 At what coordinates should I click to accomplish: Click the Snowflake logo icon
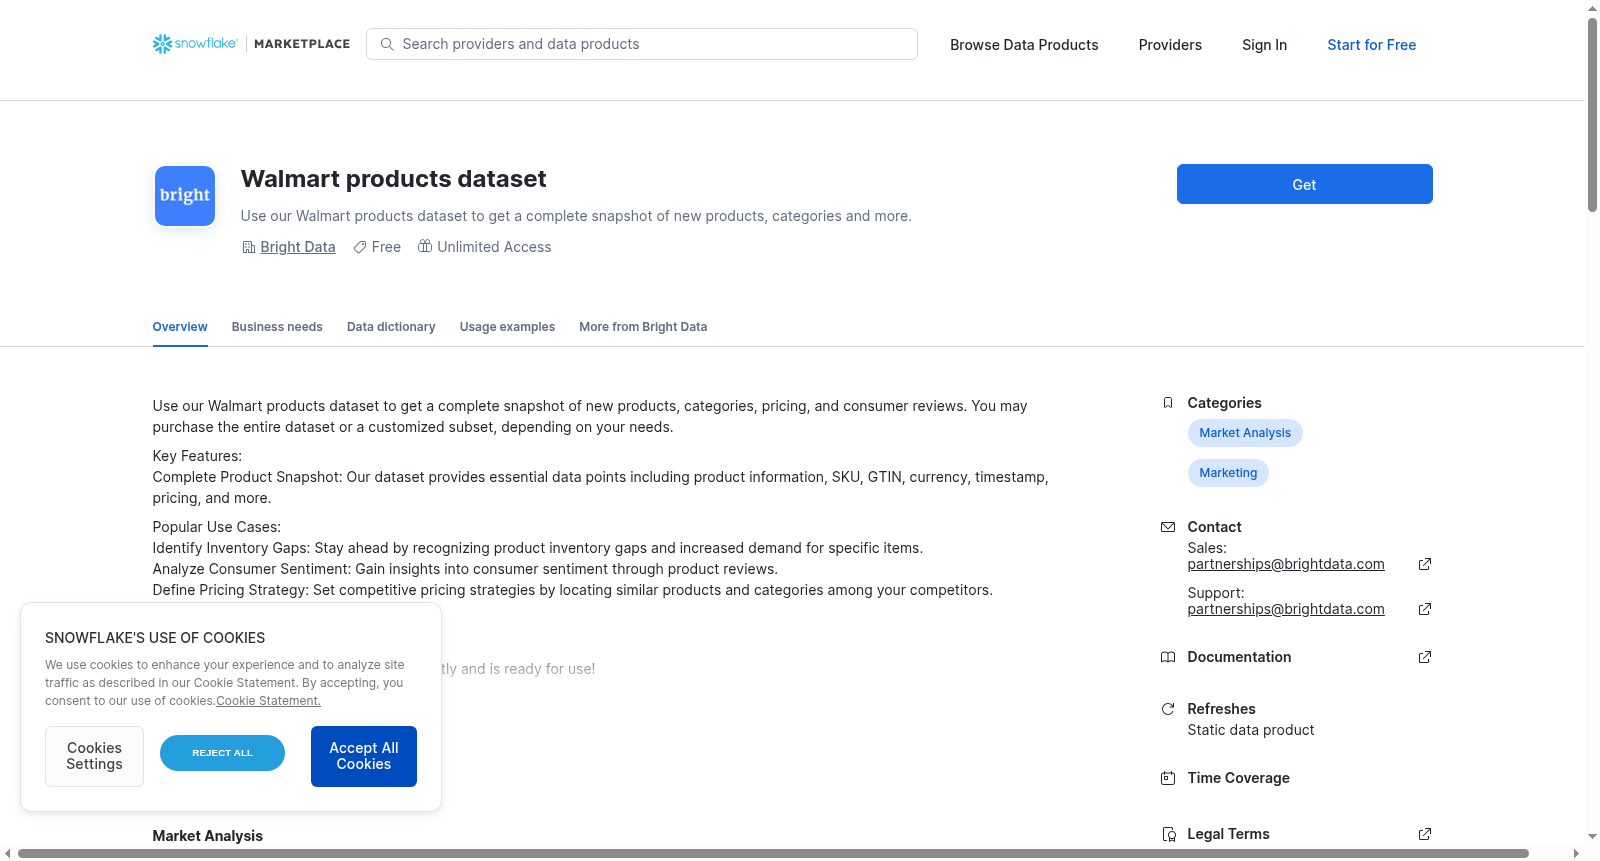(162, 44)
